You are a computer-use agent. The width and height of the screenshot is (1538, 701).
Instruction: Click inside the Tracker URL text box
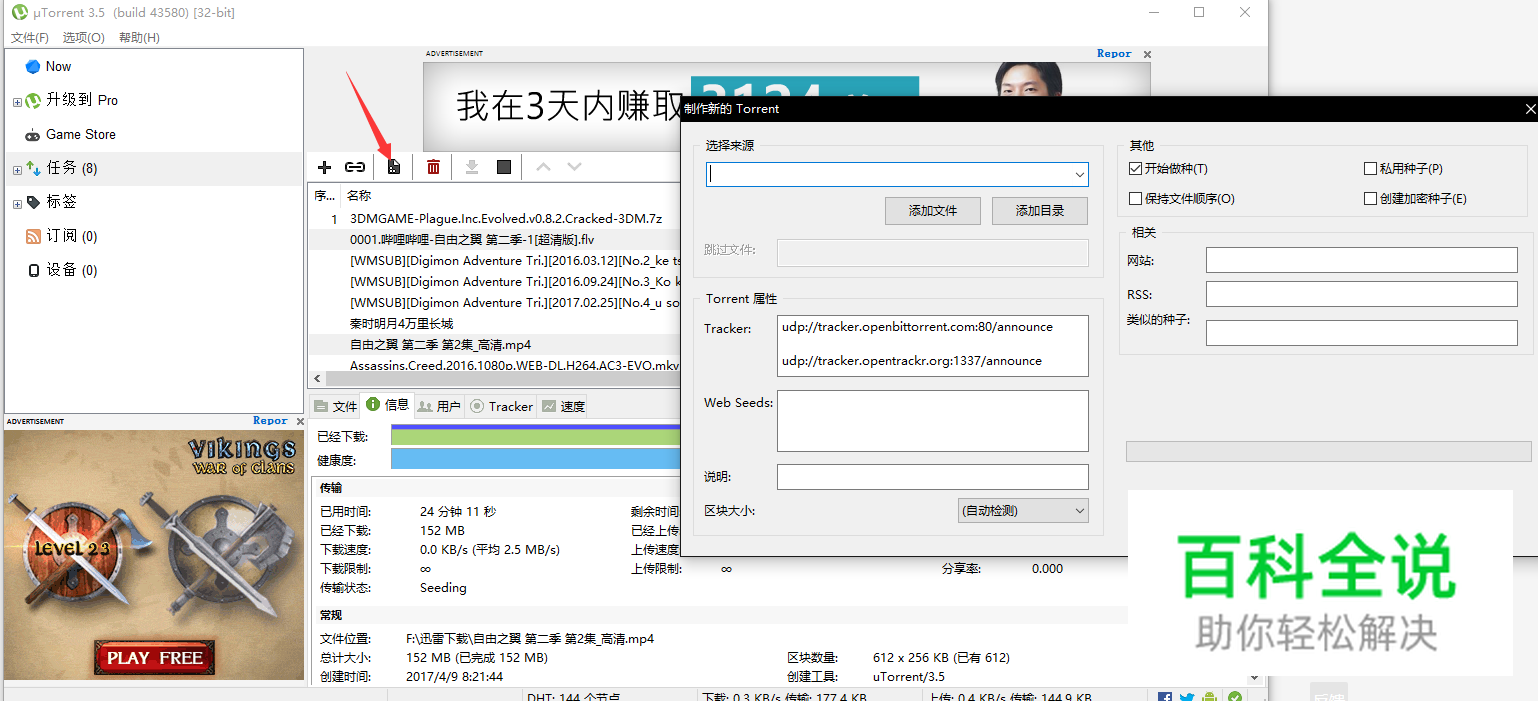click(932, 346)
